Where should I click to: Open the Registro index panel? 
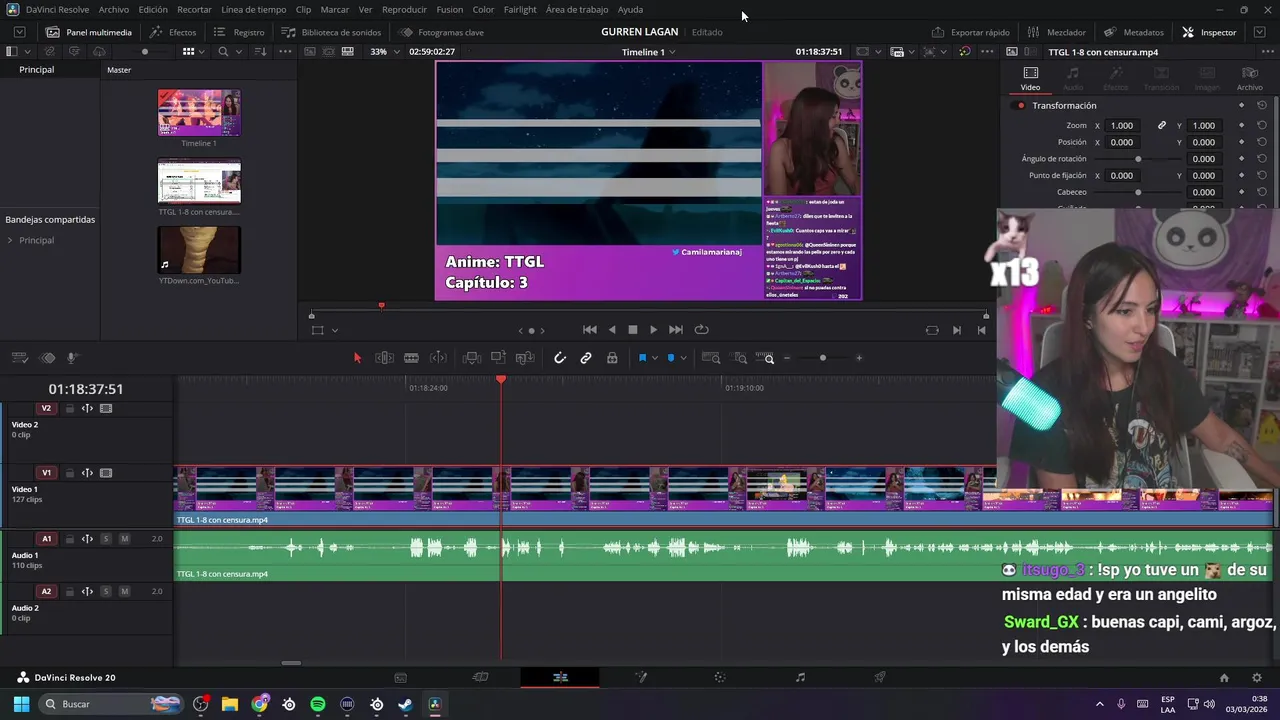tap(239, 32)
